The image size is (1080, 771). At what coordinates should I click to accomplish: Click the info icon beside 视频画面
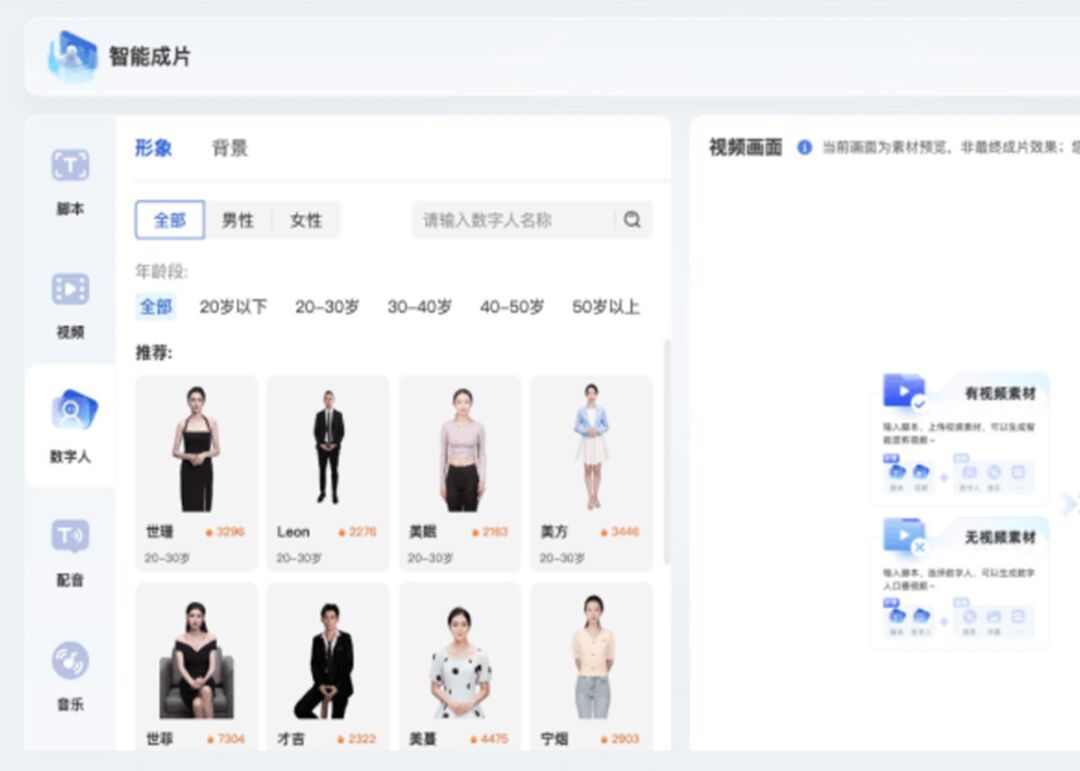[804, 148]
